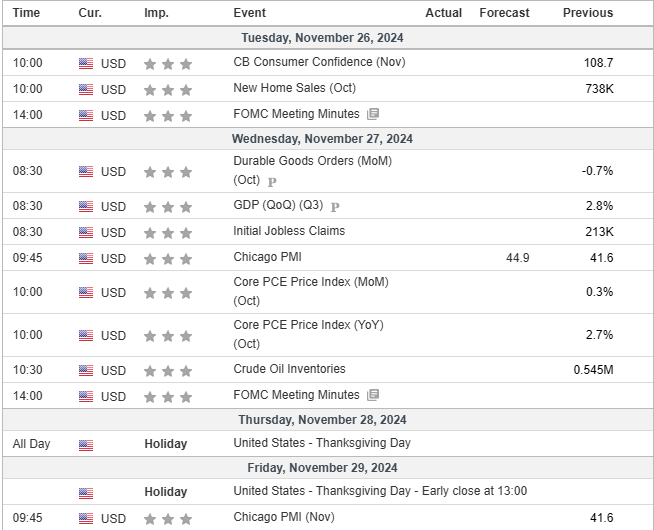Click the importance stars for Crude Oil Inventories
This screenshot has width=654, height=530.
(x=168, y=371)
